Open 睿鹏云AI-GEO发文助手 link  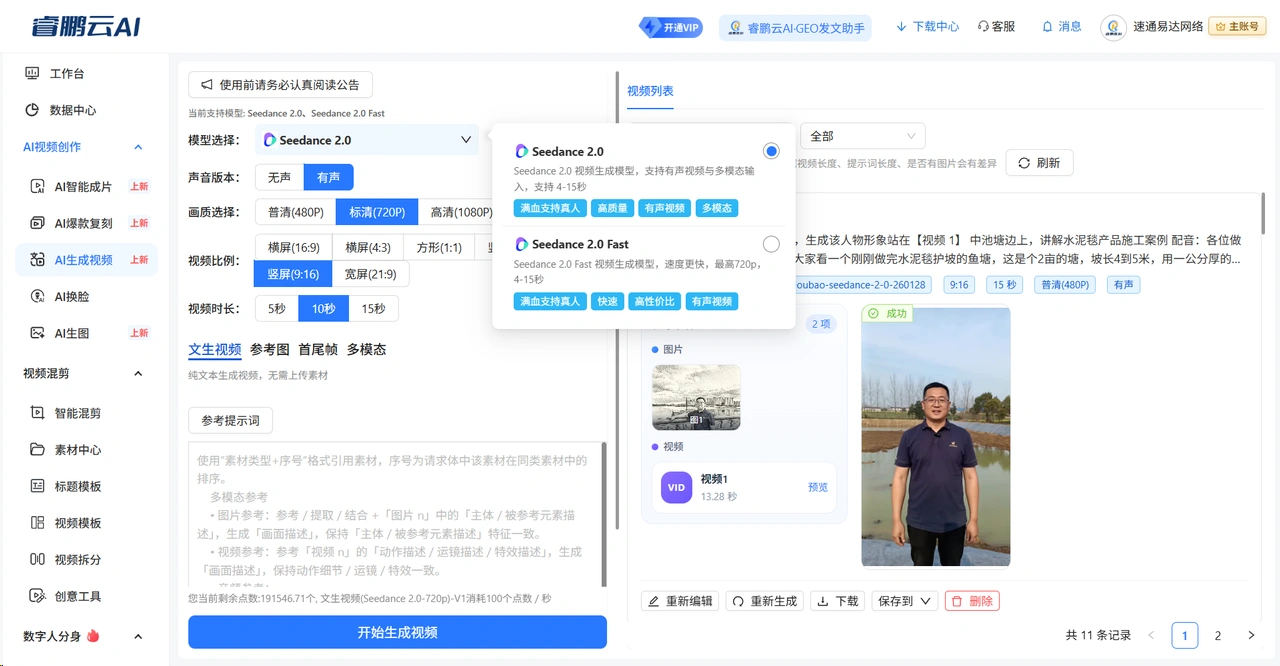[795, 28]
